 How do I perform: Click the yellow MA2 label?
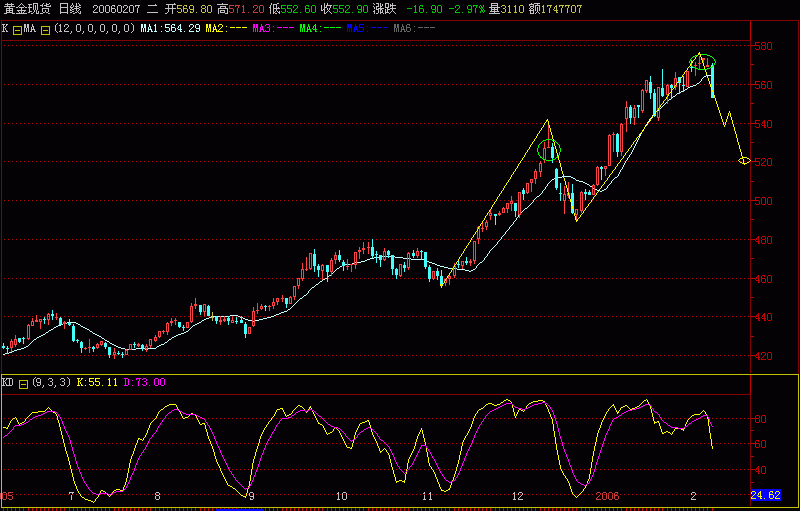[227, 29]
